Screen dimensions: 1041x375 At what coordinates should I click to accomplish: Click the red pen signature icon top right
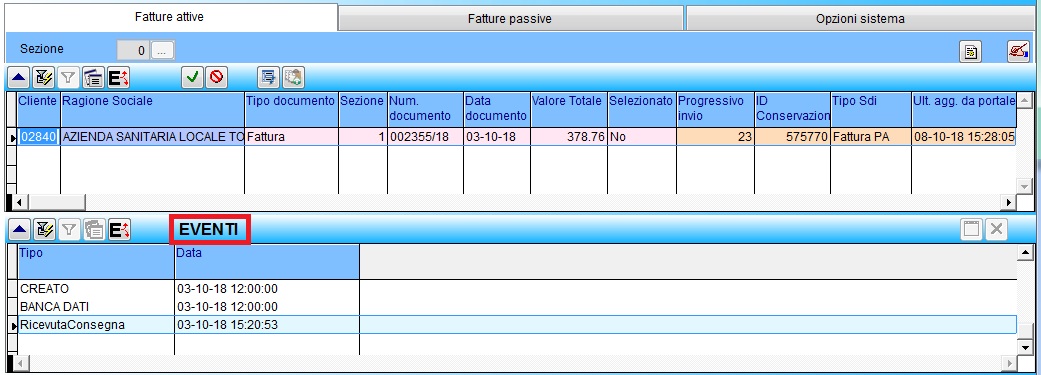point(1018,52)
